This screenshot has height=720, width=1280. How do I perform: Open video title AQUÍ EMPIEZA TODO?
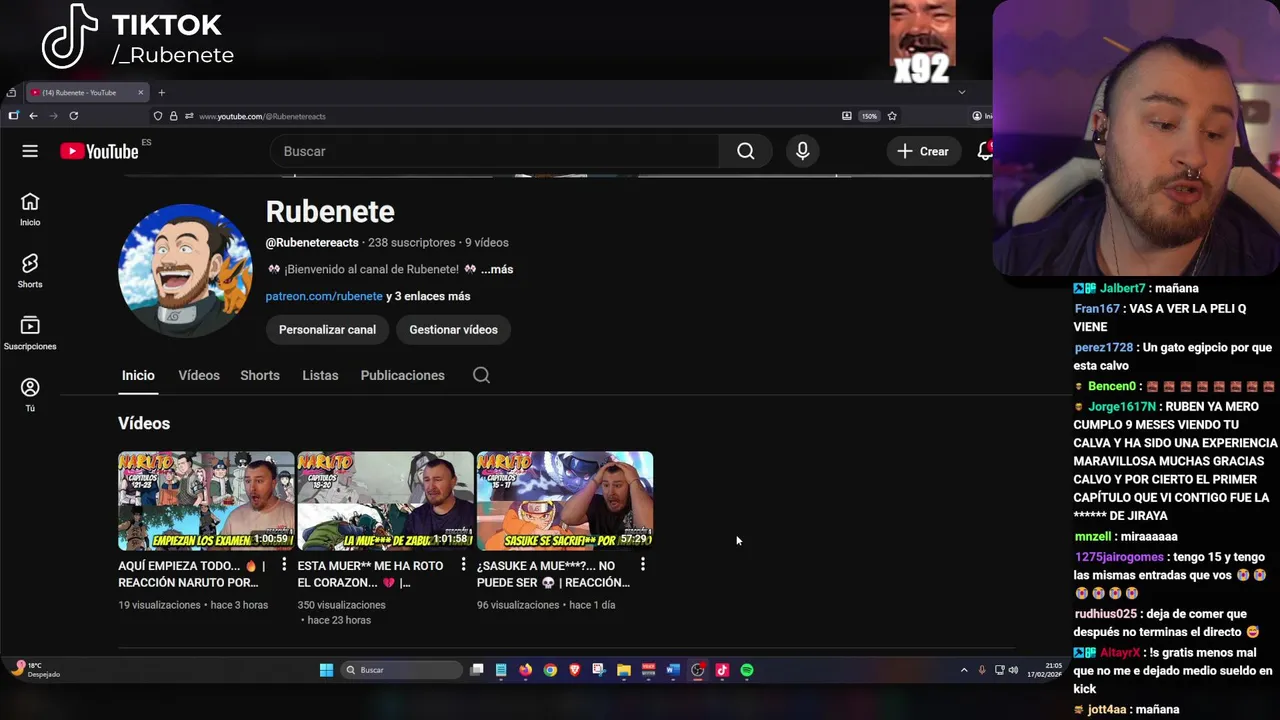pyautogui.click(x=192, y=574)
